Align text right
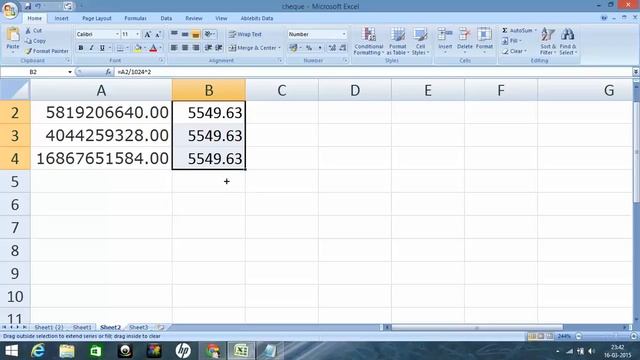The image size is (640, 360). point(196,48)
